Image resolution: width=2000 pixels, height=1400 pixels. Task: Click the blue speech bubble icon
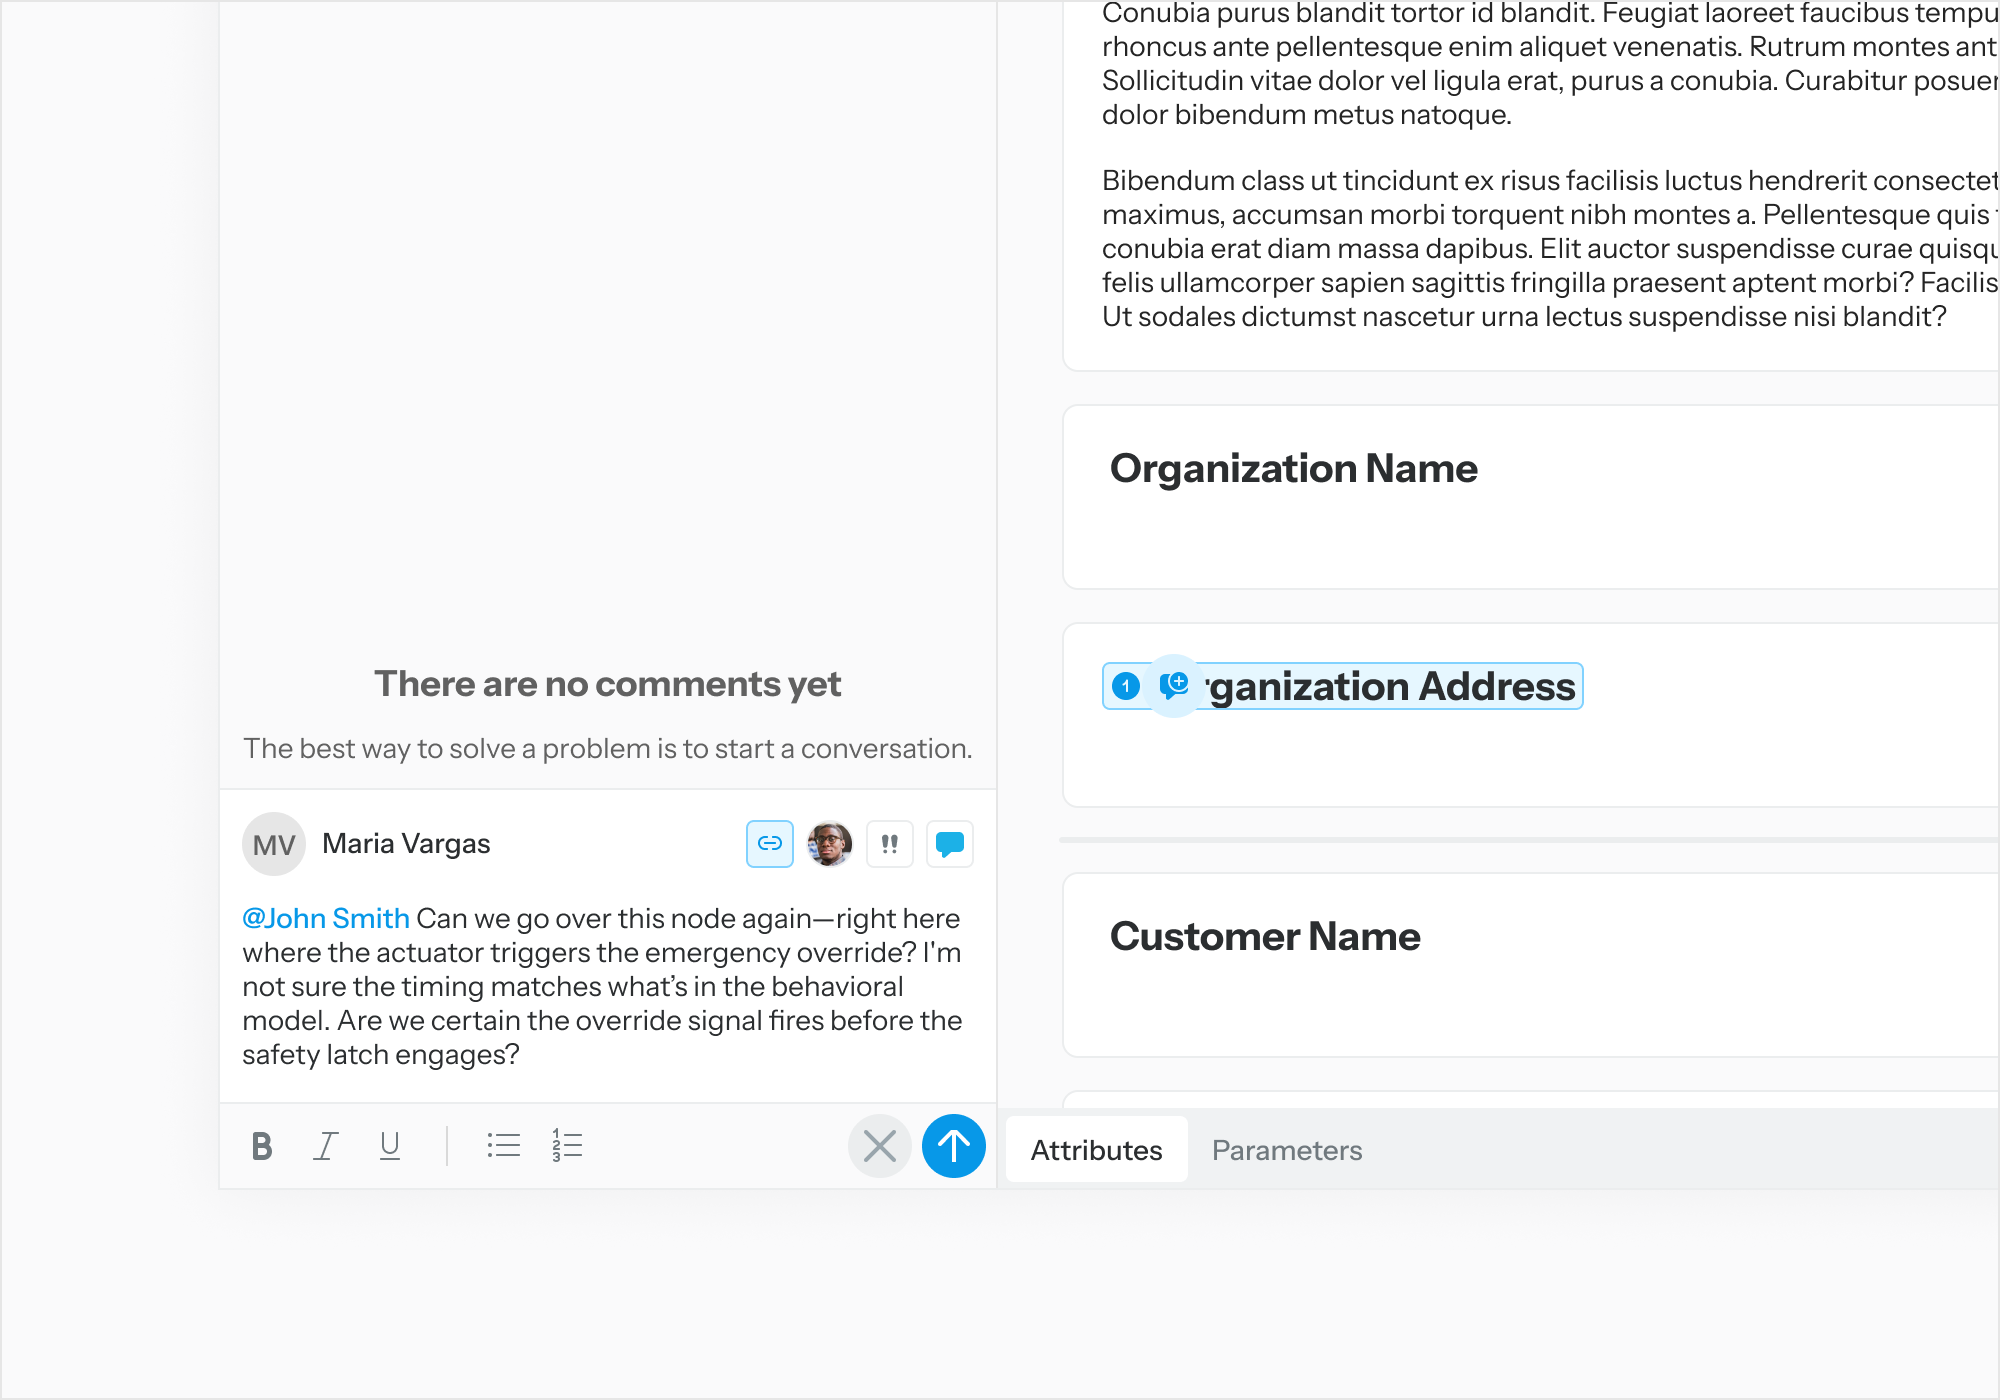tap(949, 844)
